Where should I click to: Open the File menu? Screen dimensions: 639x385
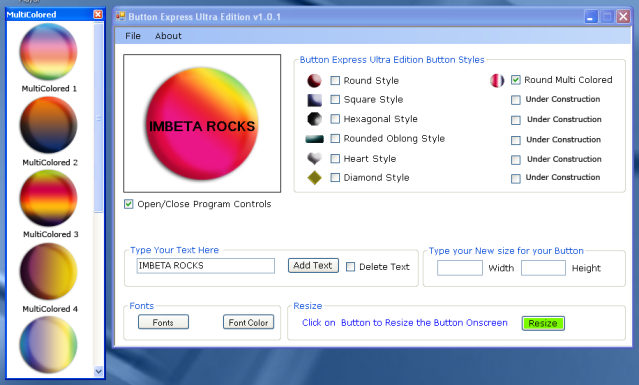pos(133,36)
